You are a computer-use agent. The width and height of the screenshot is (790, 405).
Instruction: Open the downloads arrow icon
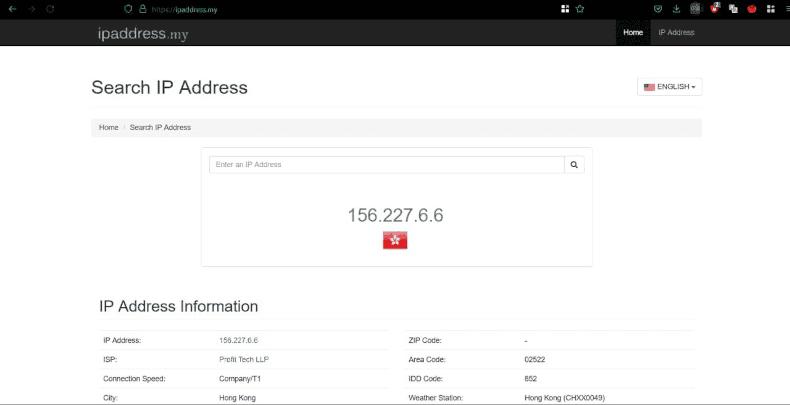[x=676, y=9]
